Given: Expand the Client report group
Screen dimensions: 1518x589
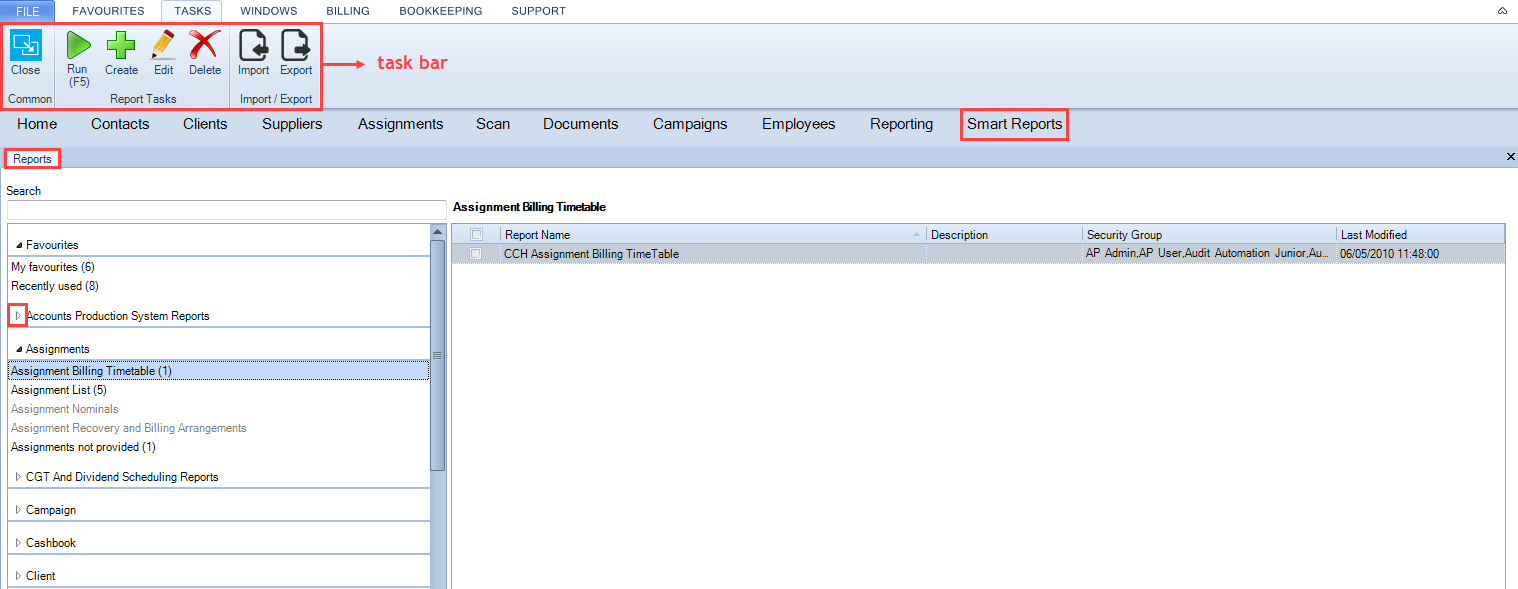Looking at the screenshot, I should [18, 576].
